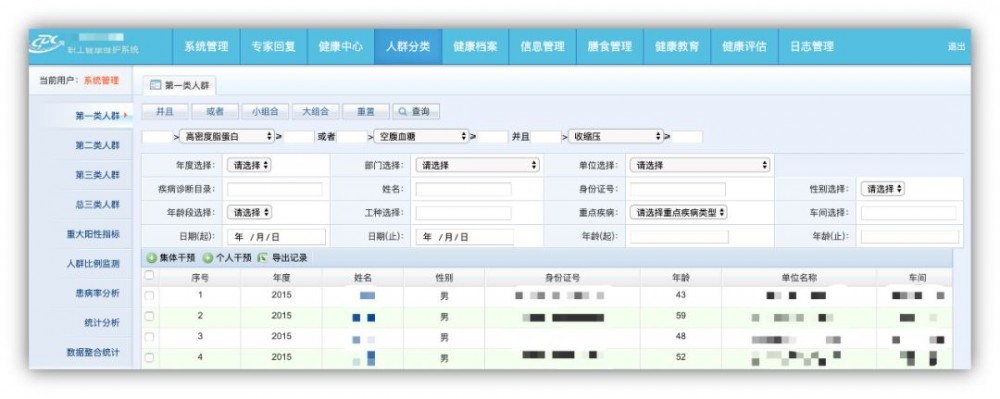Screen dimensions: 1000x399
Task: Click the 车间选择 input field
Action: [x=909, y=213]
